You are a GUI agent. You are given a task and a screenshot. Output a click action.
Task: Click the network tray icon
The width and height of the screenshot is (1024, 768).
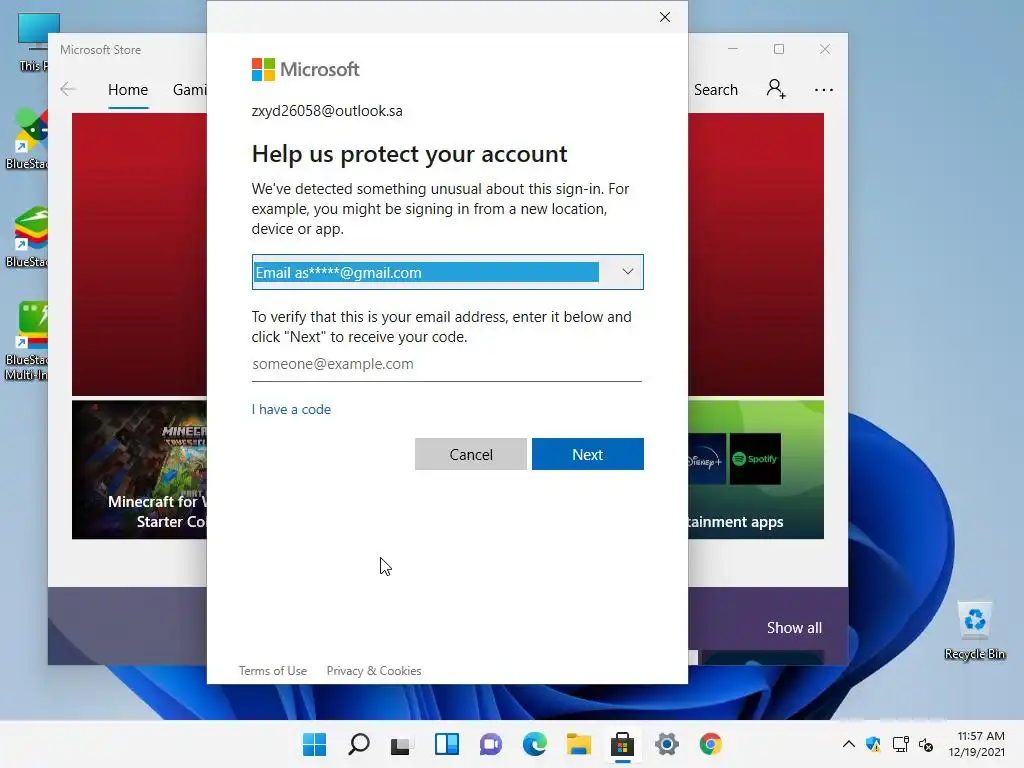click(901, 744)
